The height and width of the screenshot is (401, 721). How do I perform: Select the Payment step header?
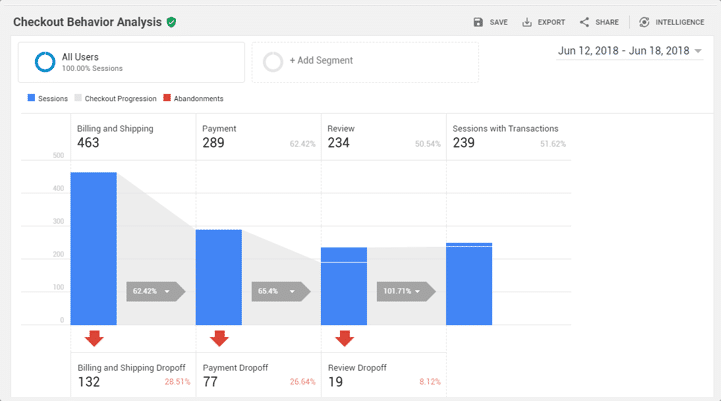click(258, 137)
